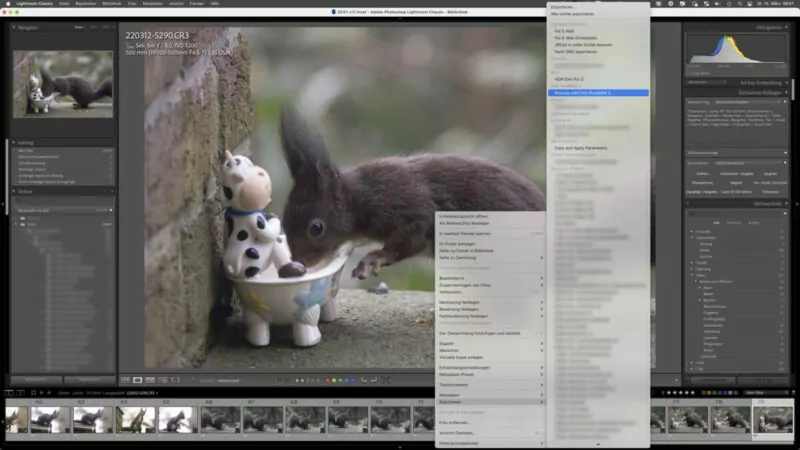Collapse the Navigator panel

pyautogui.click(x=14, y=28)
